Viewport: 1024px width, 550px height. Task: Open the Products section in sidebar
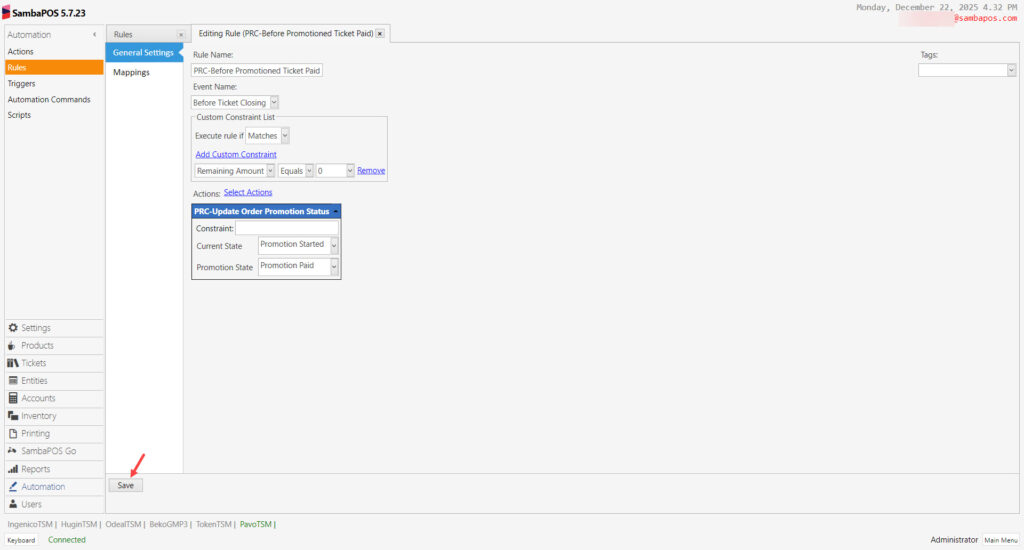coord(37,346)
